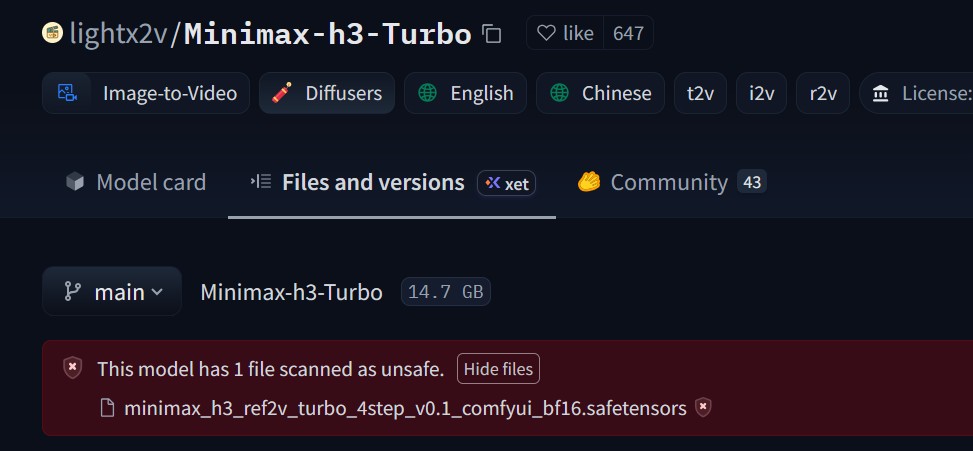The width and height of the screenshot is (973, 451).
Task: Click the unsafe badge after the safetensors filename
Action: tap(702, 408)
